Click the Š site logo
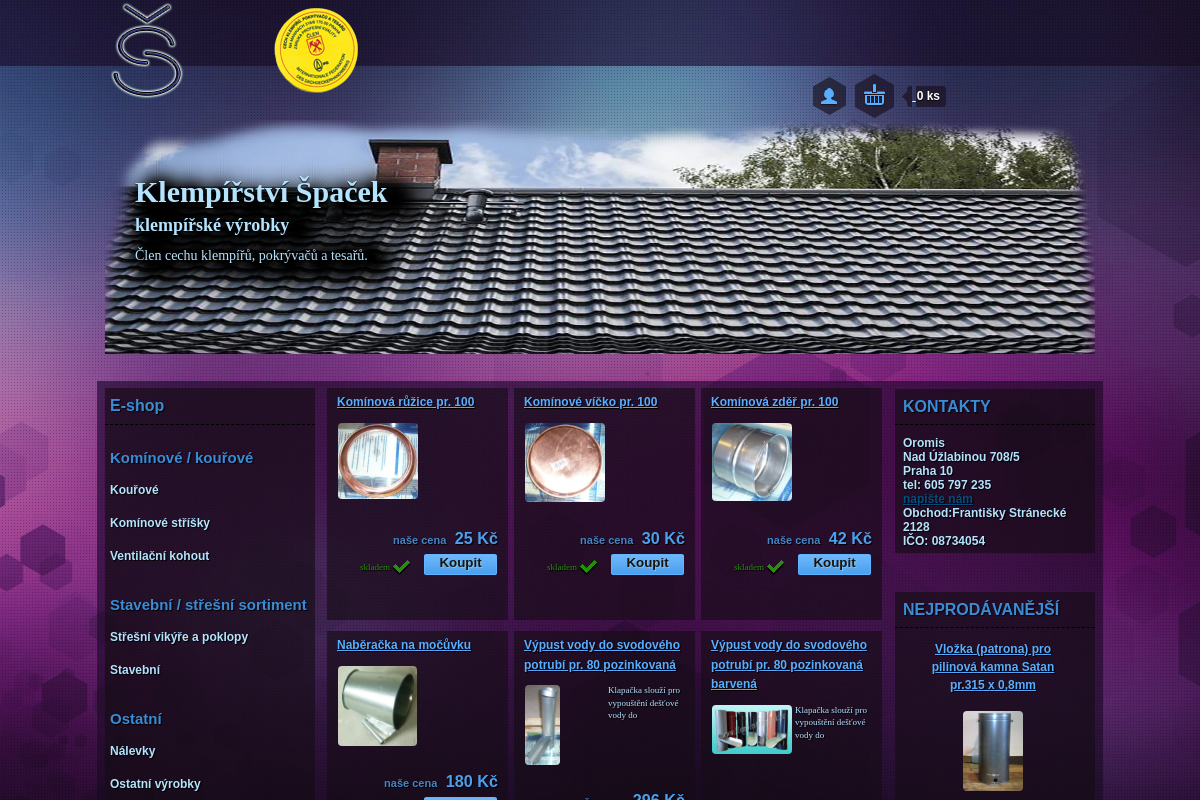Image resolution: width=1200 pixels, height=800 pixels. [147, 51]
